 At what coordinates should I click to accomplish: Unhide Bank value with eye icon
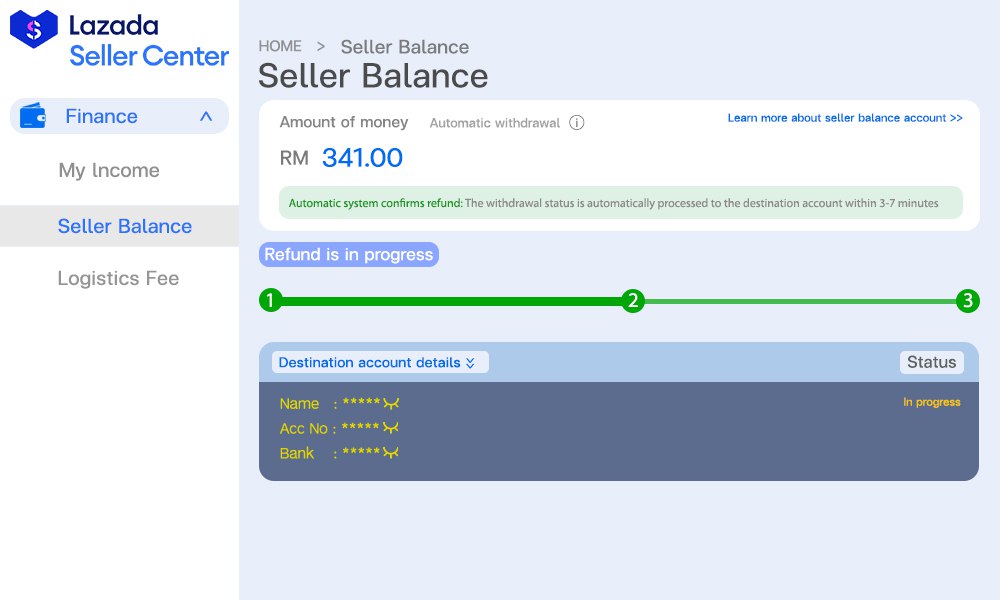(x=391, y=453)
